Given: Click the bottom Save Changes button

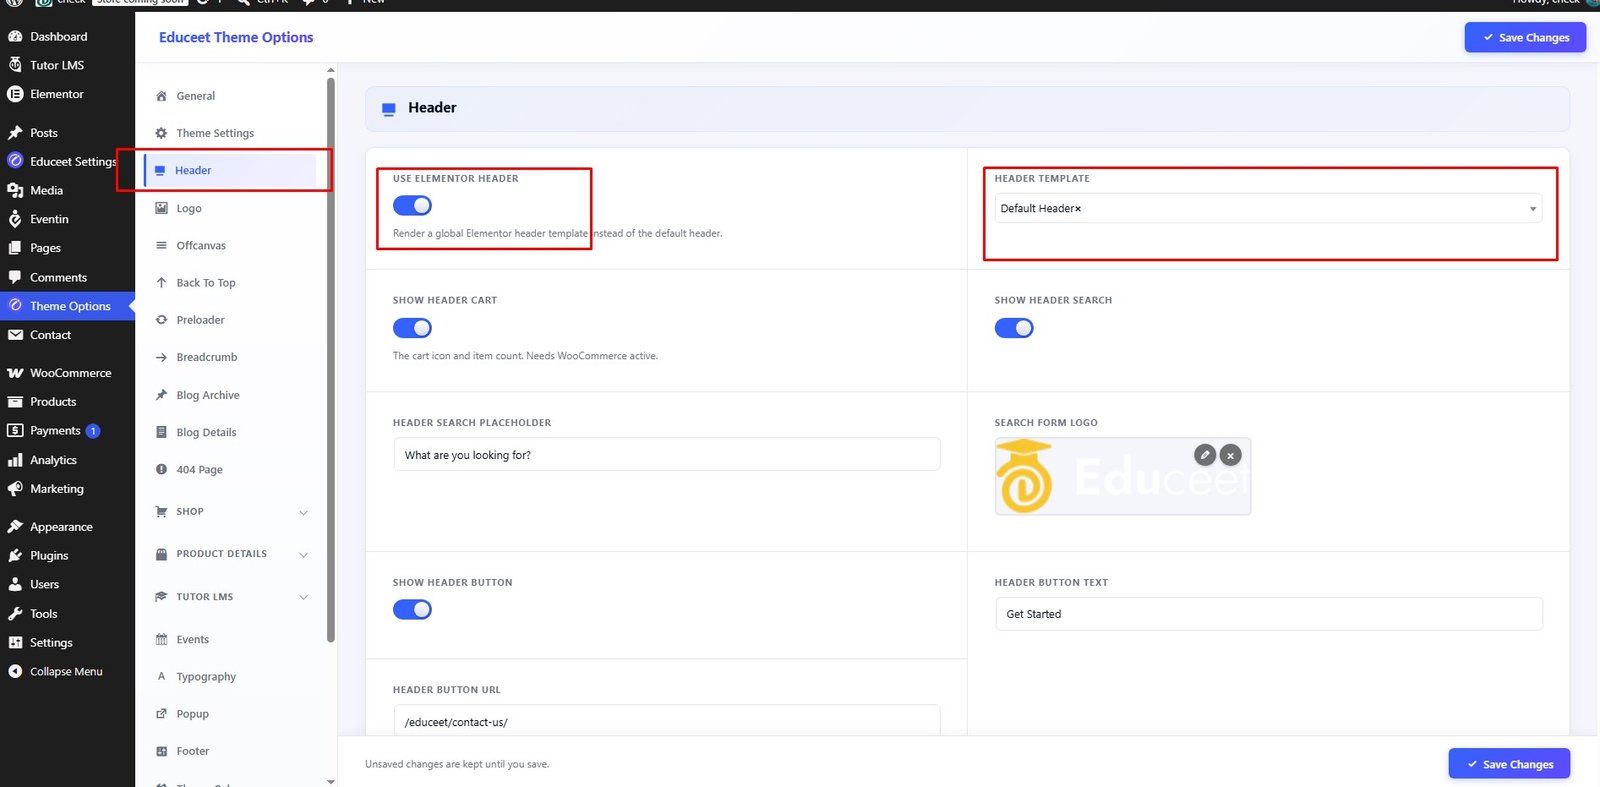Looking at the screenshot, I should click(1509, 764).
